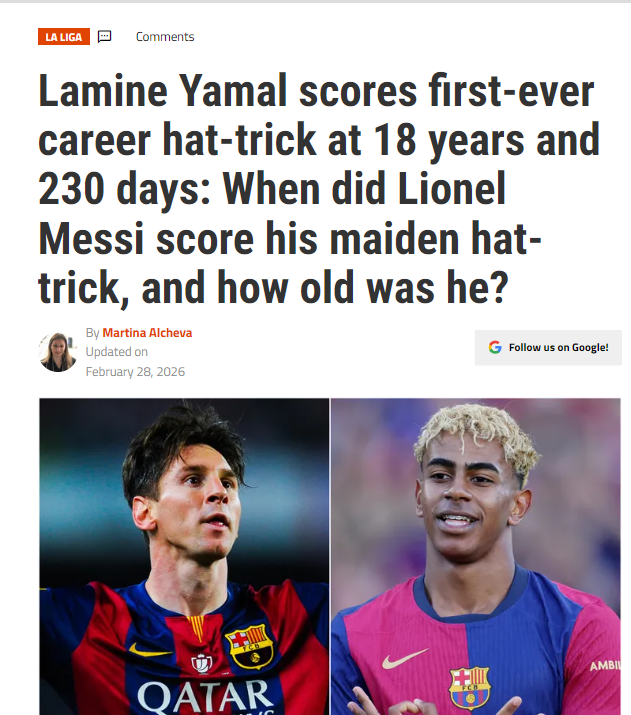
Task: Open the Messi photo on the left
Action: tap(184, 556)
